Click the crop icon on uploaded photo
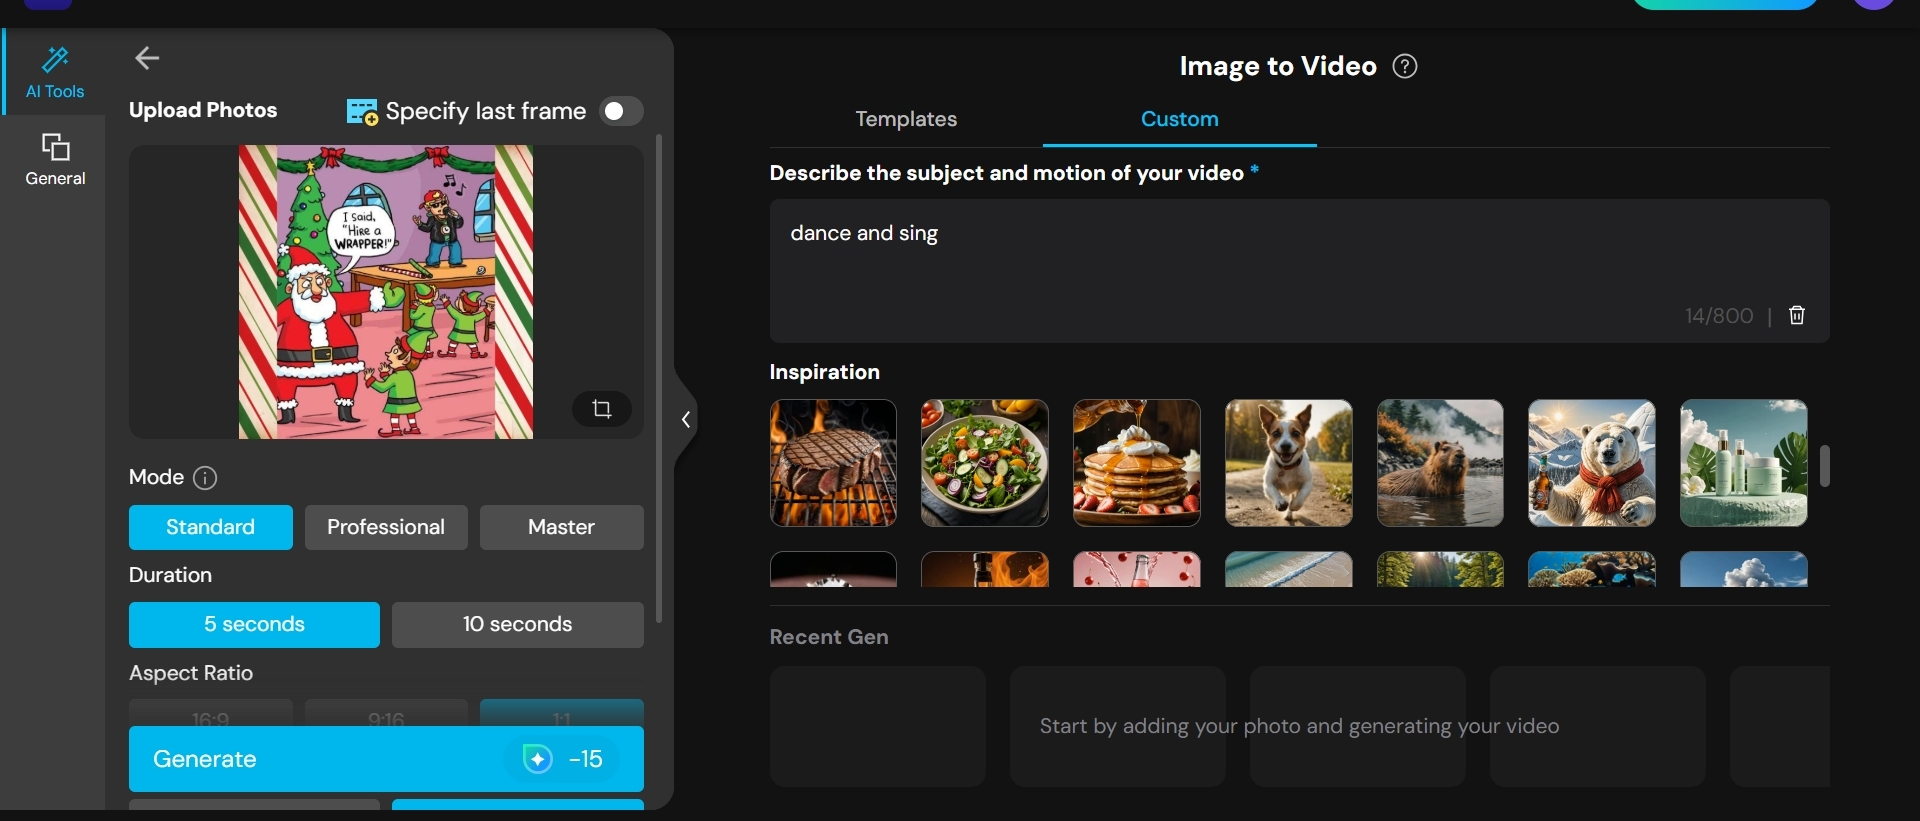Screen dimensions: 1920x821 [x=602, y=409]
